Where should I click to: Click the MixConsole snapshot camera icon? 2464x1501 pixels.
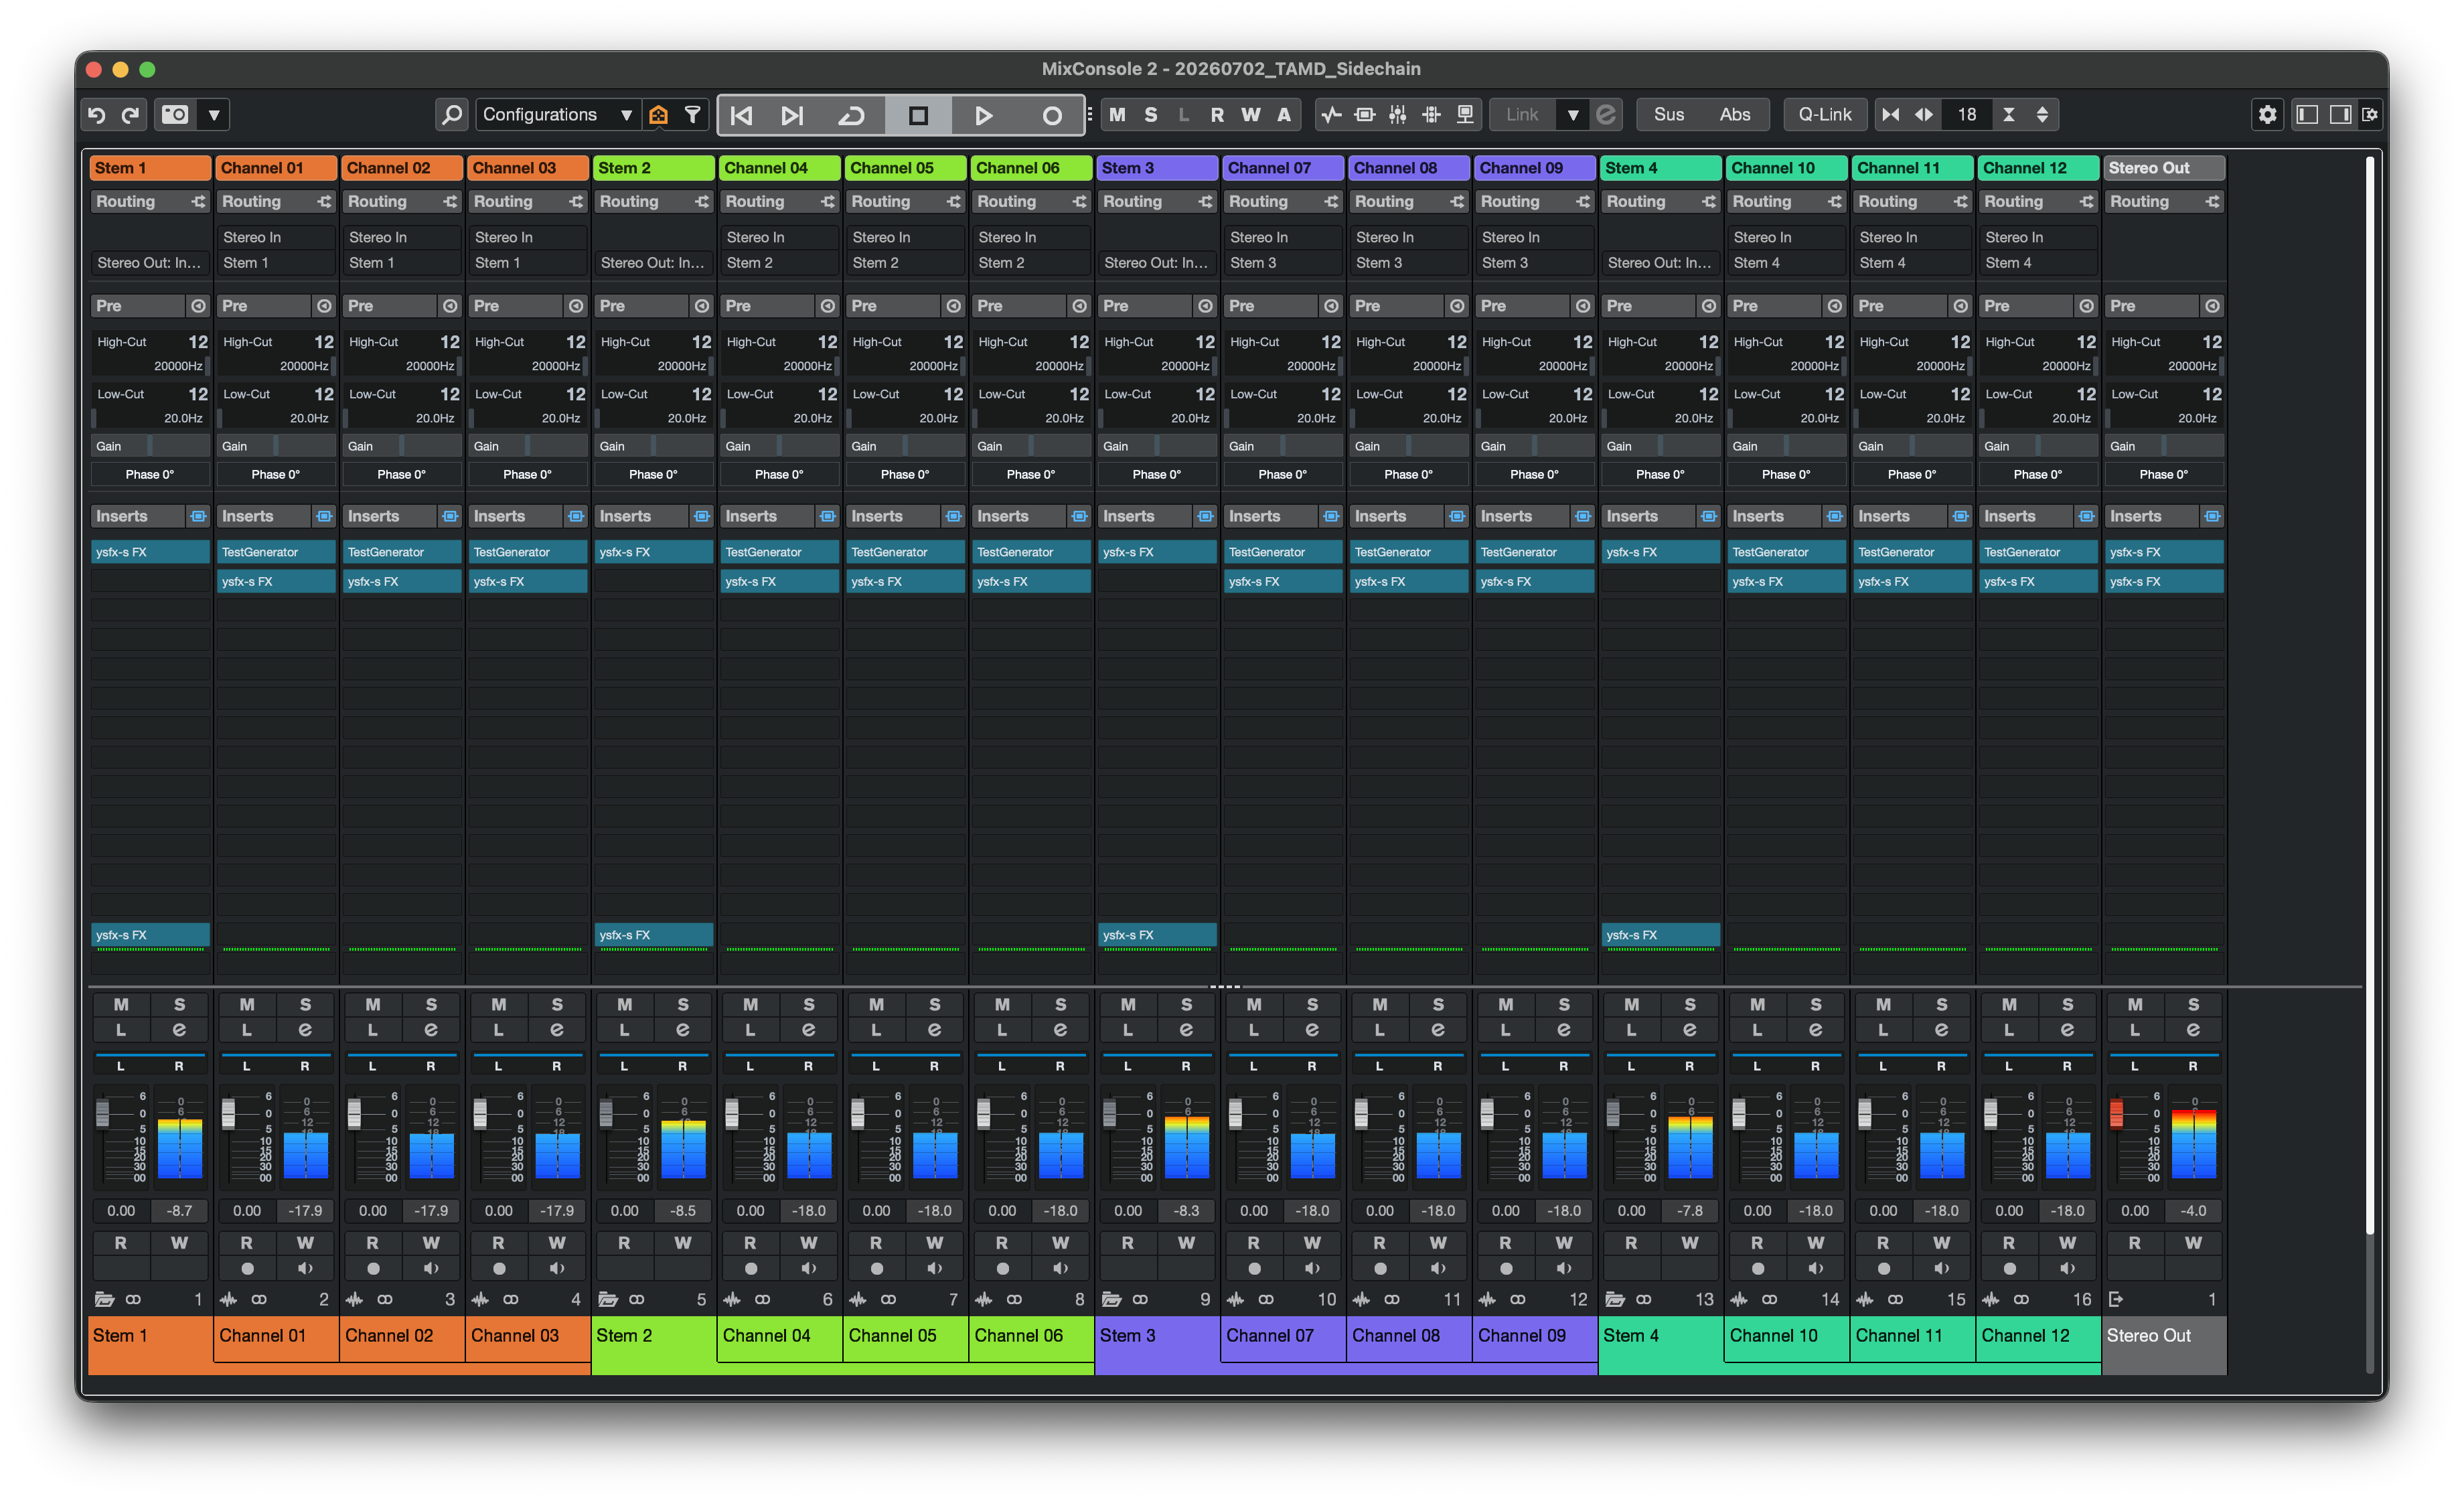(175, 115)
